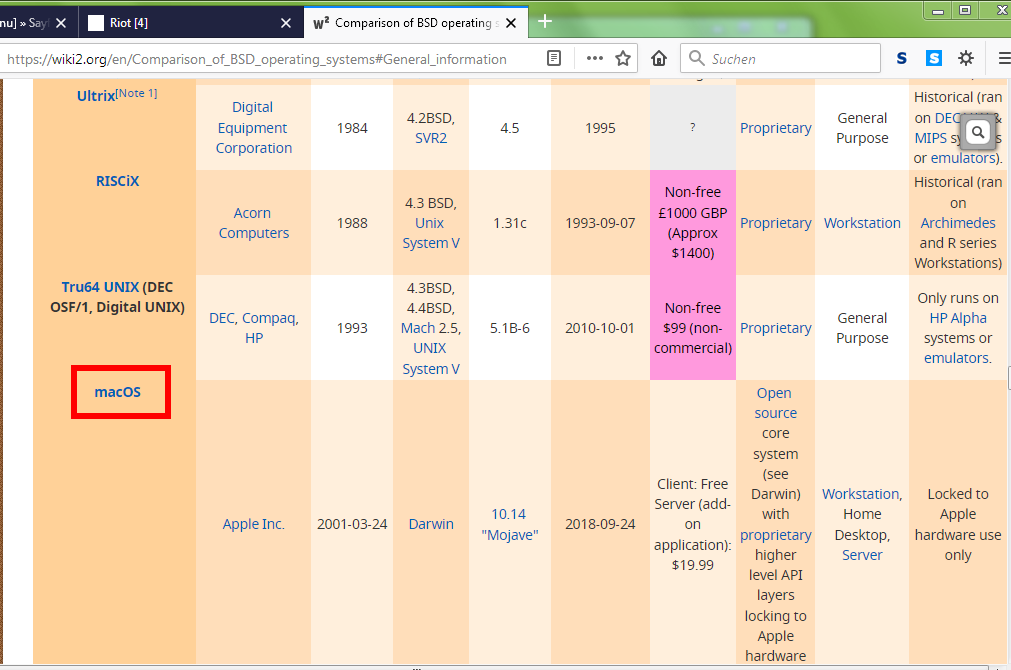Open the Ultrix link
Screen dimensions: 1011x670
(x=95, y=96)
